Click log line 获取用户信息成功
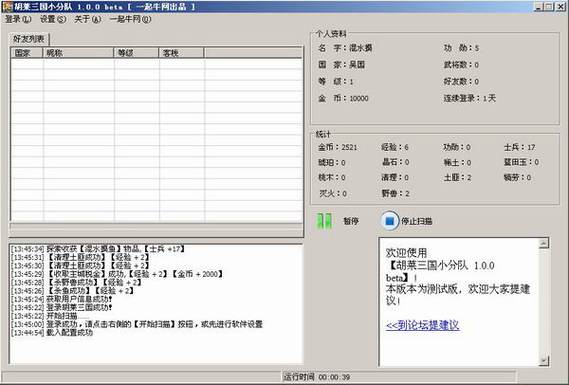 click(x=62, y=299)
